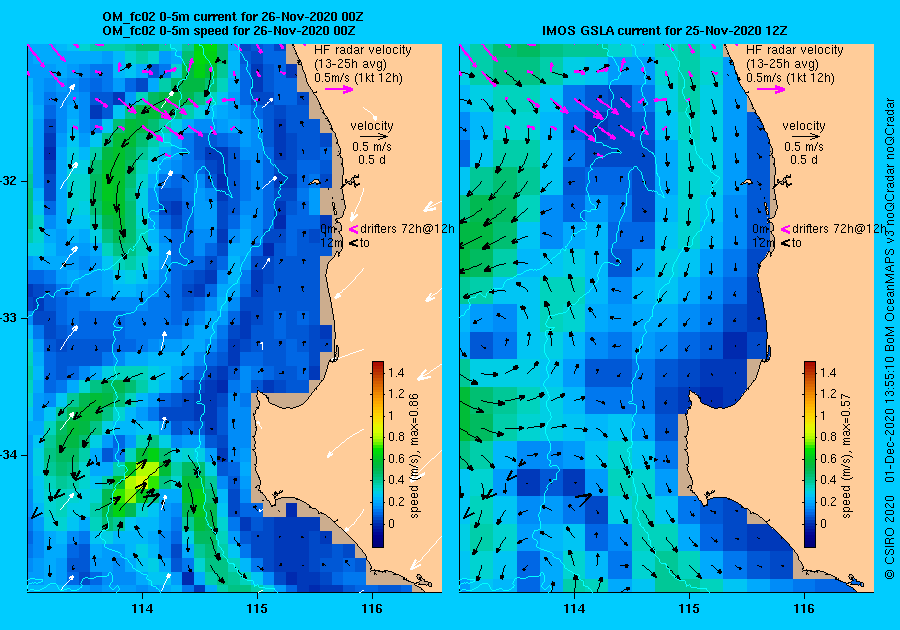Screen dimensions: 900x630
Task: Click the 'velocity' label in IMOS GSLA panel
Action: point(804,126)
